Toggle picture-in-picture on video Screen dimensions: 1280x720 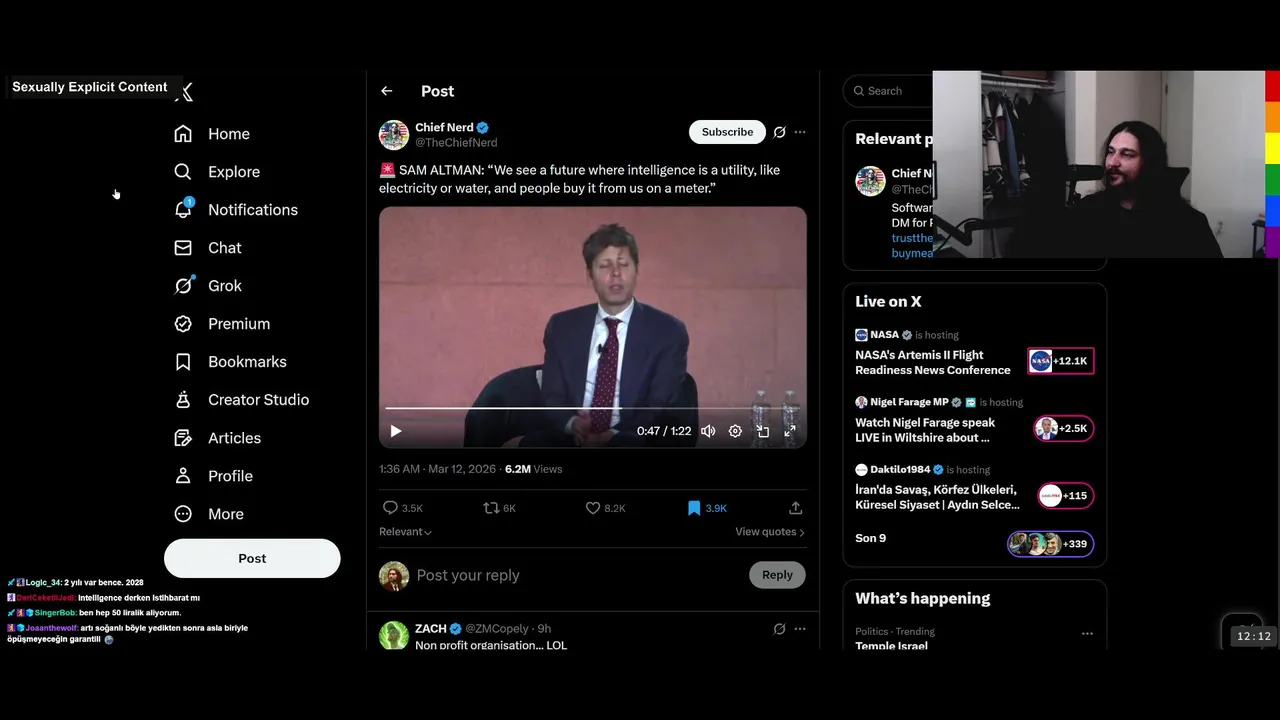[x=763, y=431]
